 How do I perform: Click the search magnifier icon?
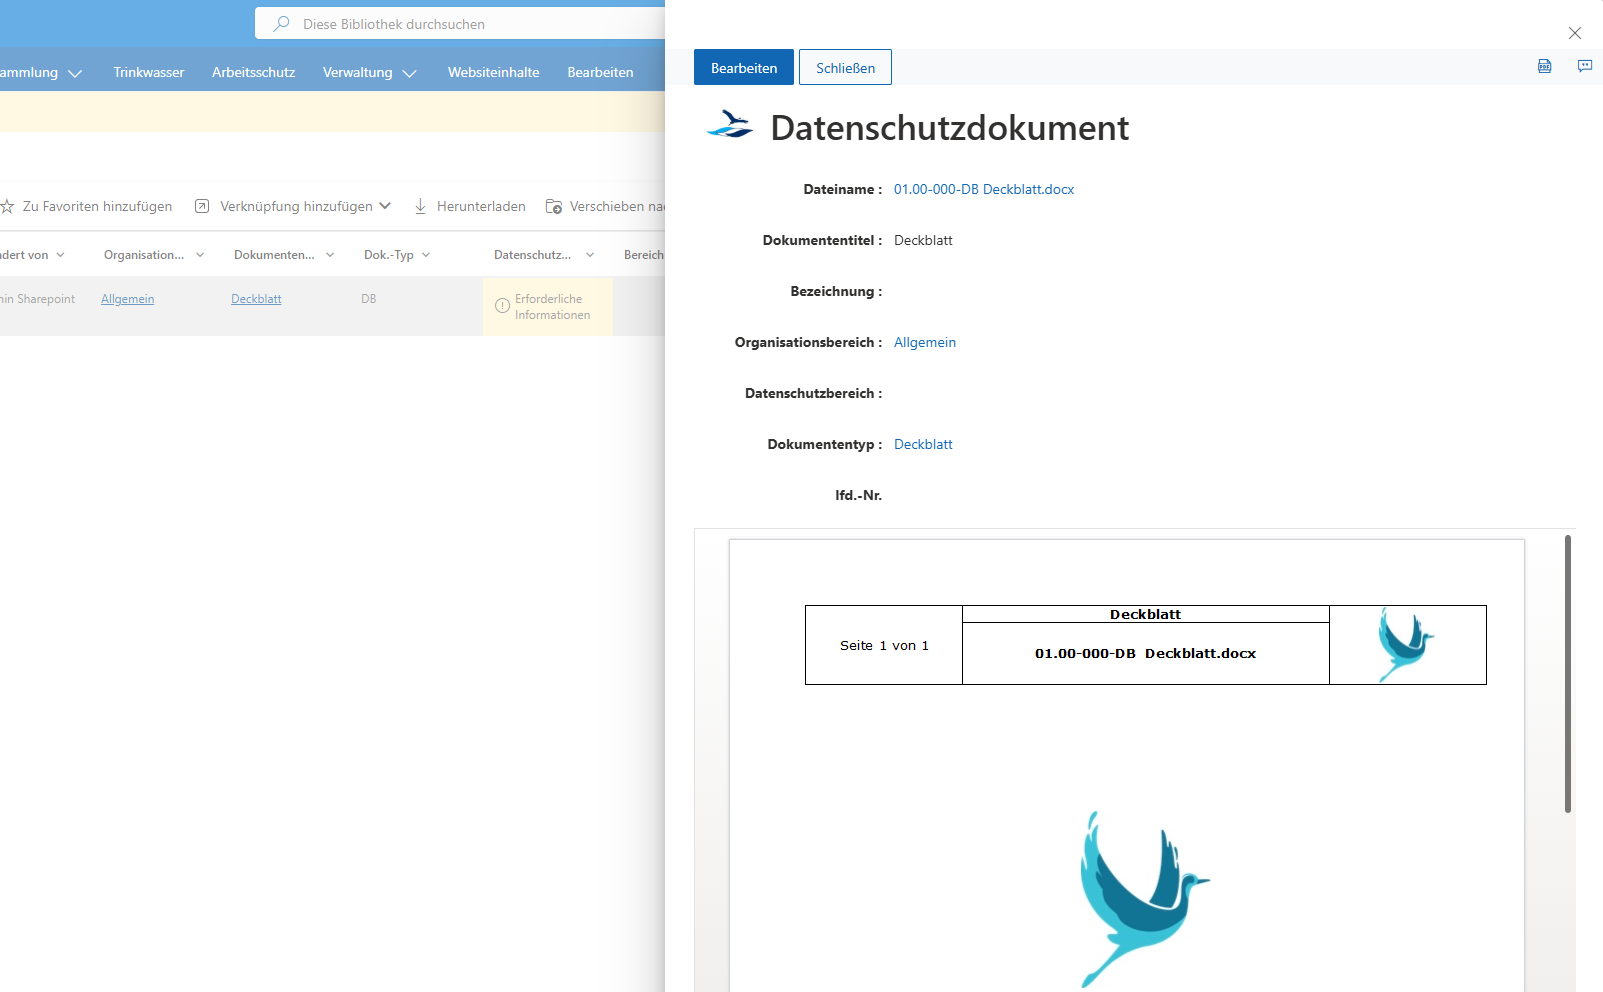(282, 23)
